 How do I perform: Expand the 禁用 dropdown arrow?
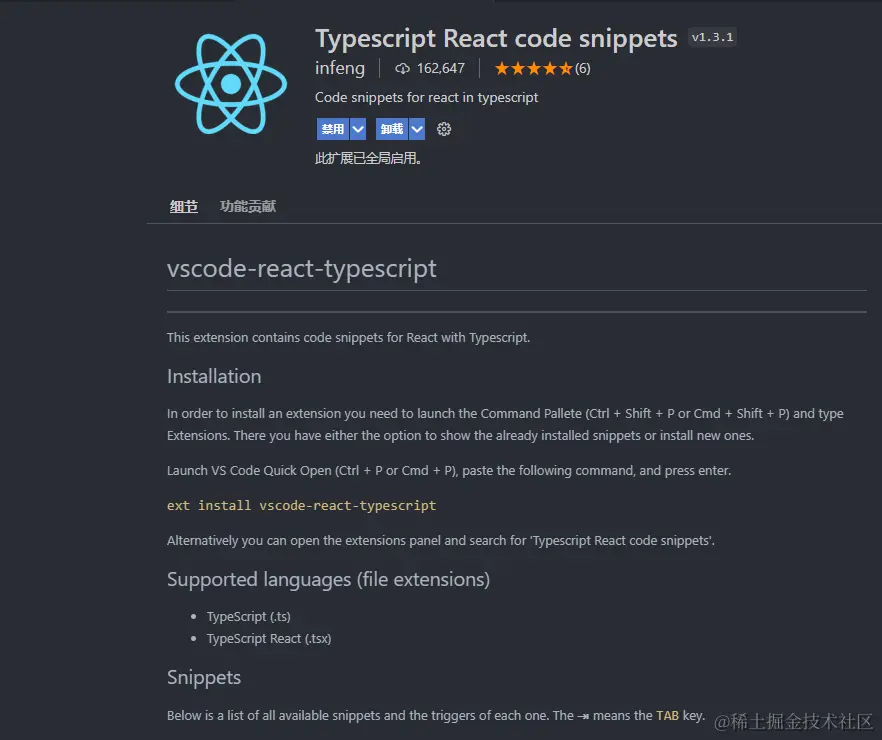[358, 129]
